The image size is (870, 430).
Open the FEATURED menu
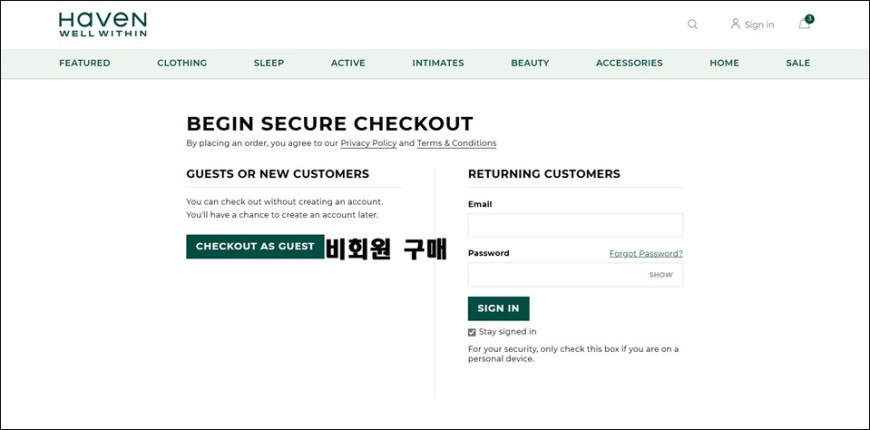tap(85, 63)
